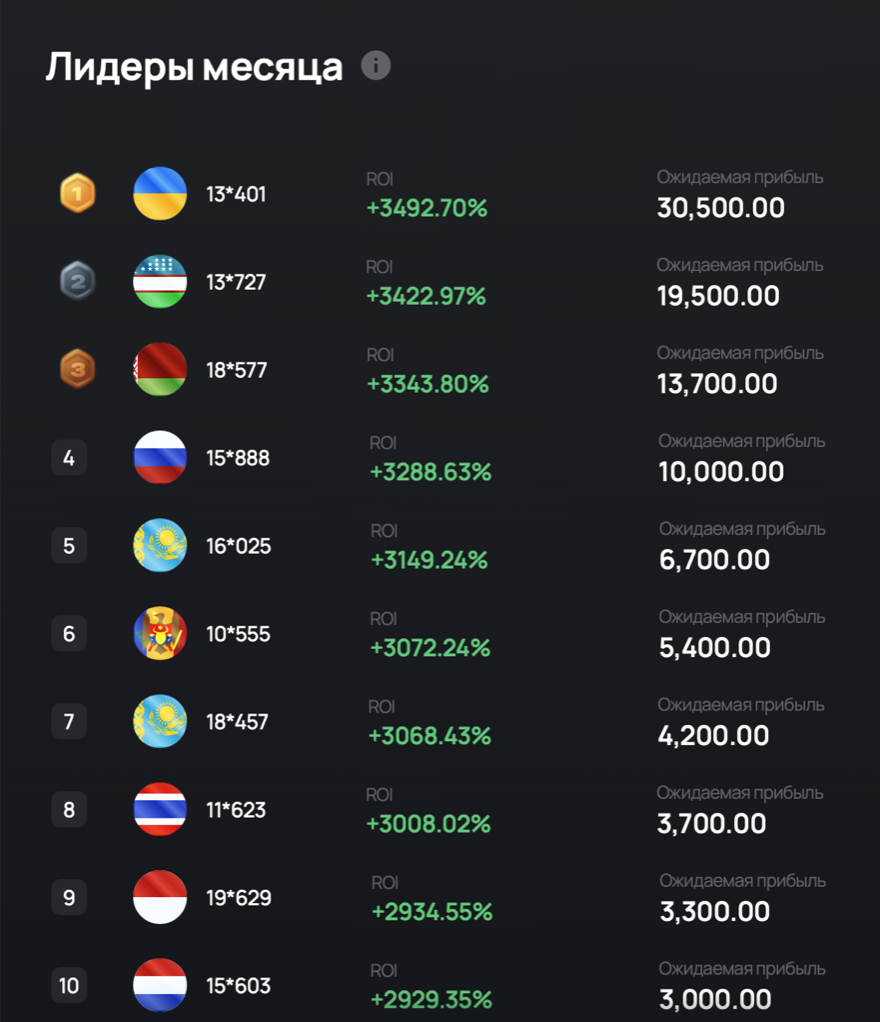Click the Russia flag for trader 15*888
Screen dimensions: 880x1022
pyautogui.click(x=160, y=458)
